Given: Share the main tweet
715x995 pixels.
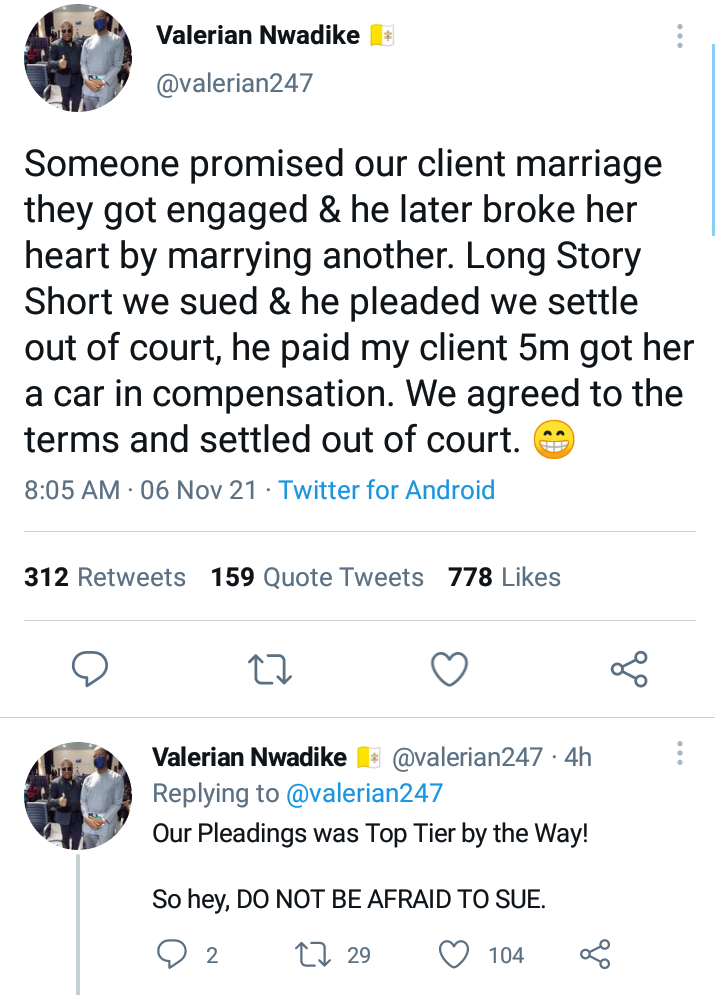Looking at the screenshot, I should tap(629, 669).
